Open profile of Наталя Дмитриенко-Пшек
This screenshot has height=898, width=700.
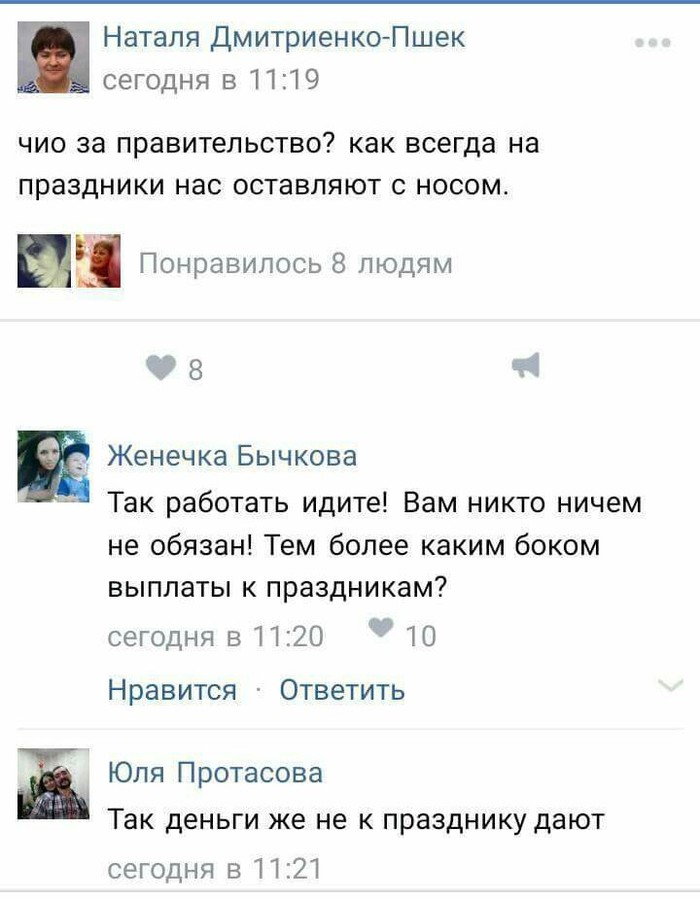(284, 38)
